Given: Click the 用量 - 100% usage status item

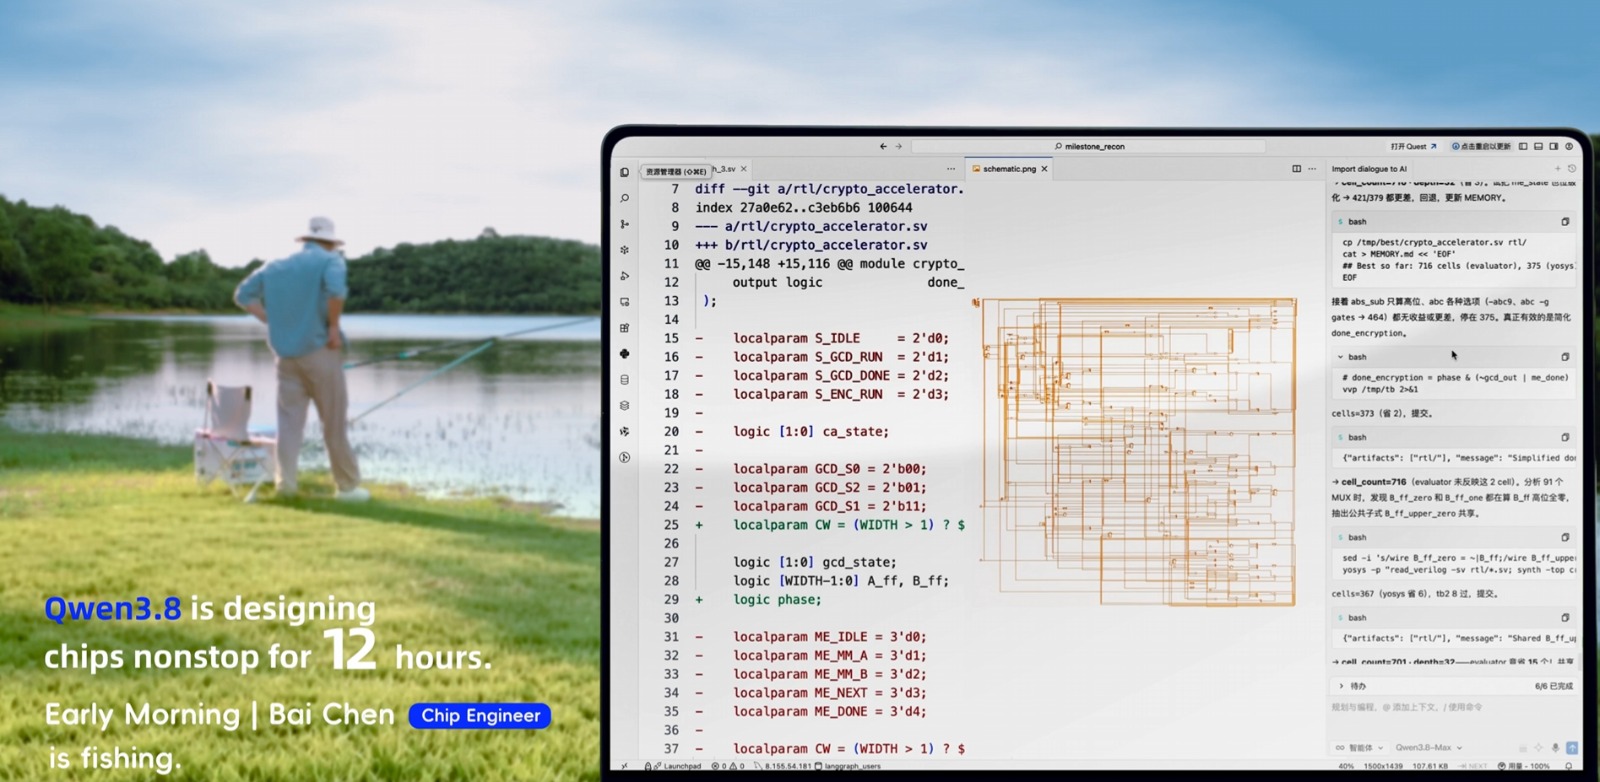Looking at the screenshot, I should [1524, 766].
